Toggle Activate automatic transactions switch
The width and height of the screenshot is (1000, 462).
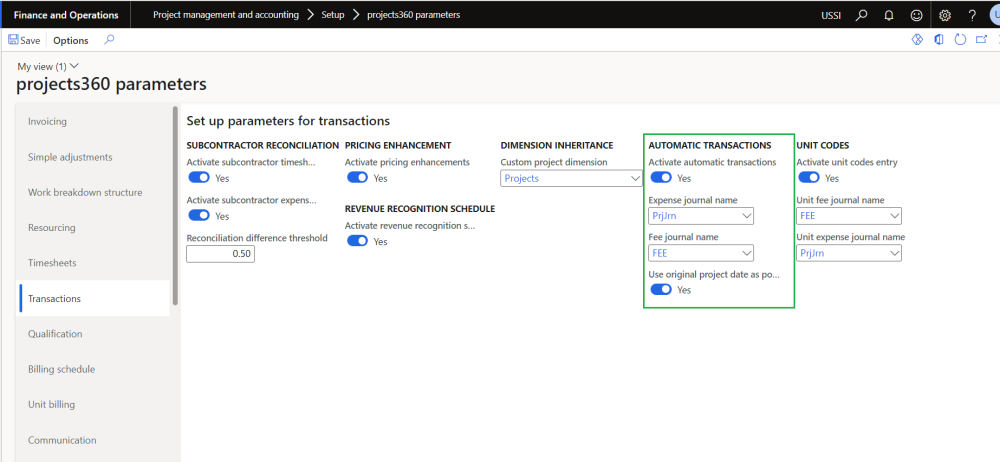click(660, 178)
